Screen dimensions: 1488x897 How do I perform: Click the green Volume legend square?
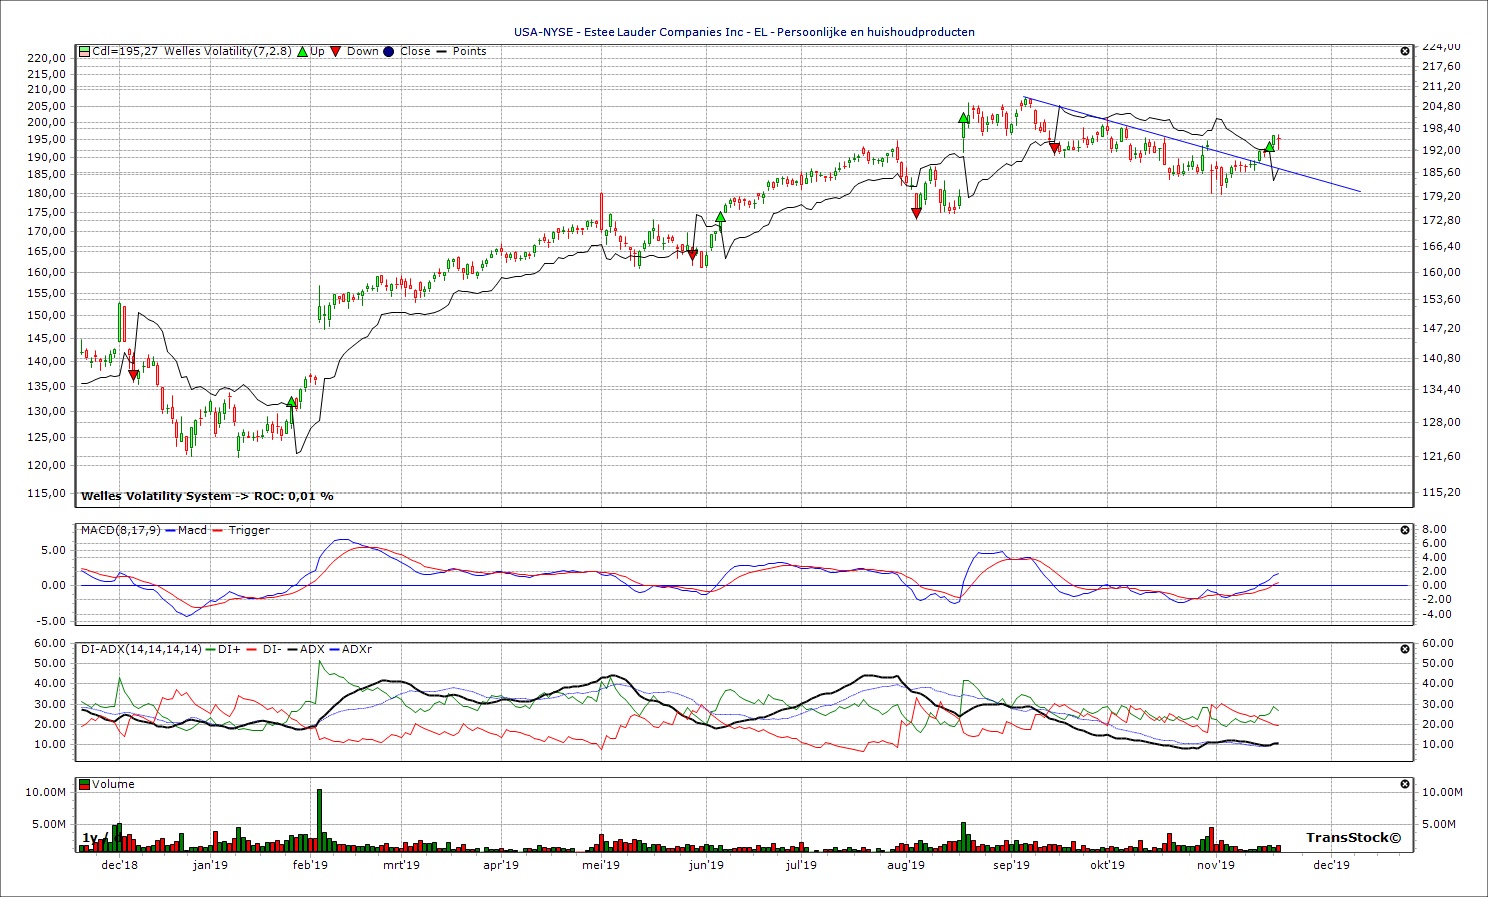(x=84, y=784)
